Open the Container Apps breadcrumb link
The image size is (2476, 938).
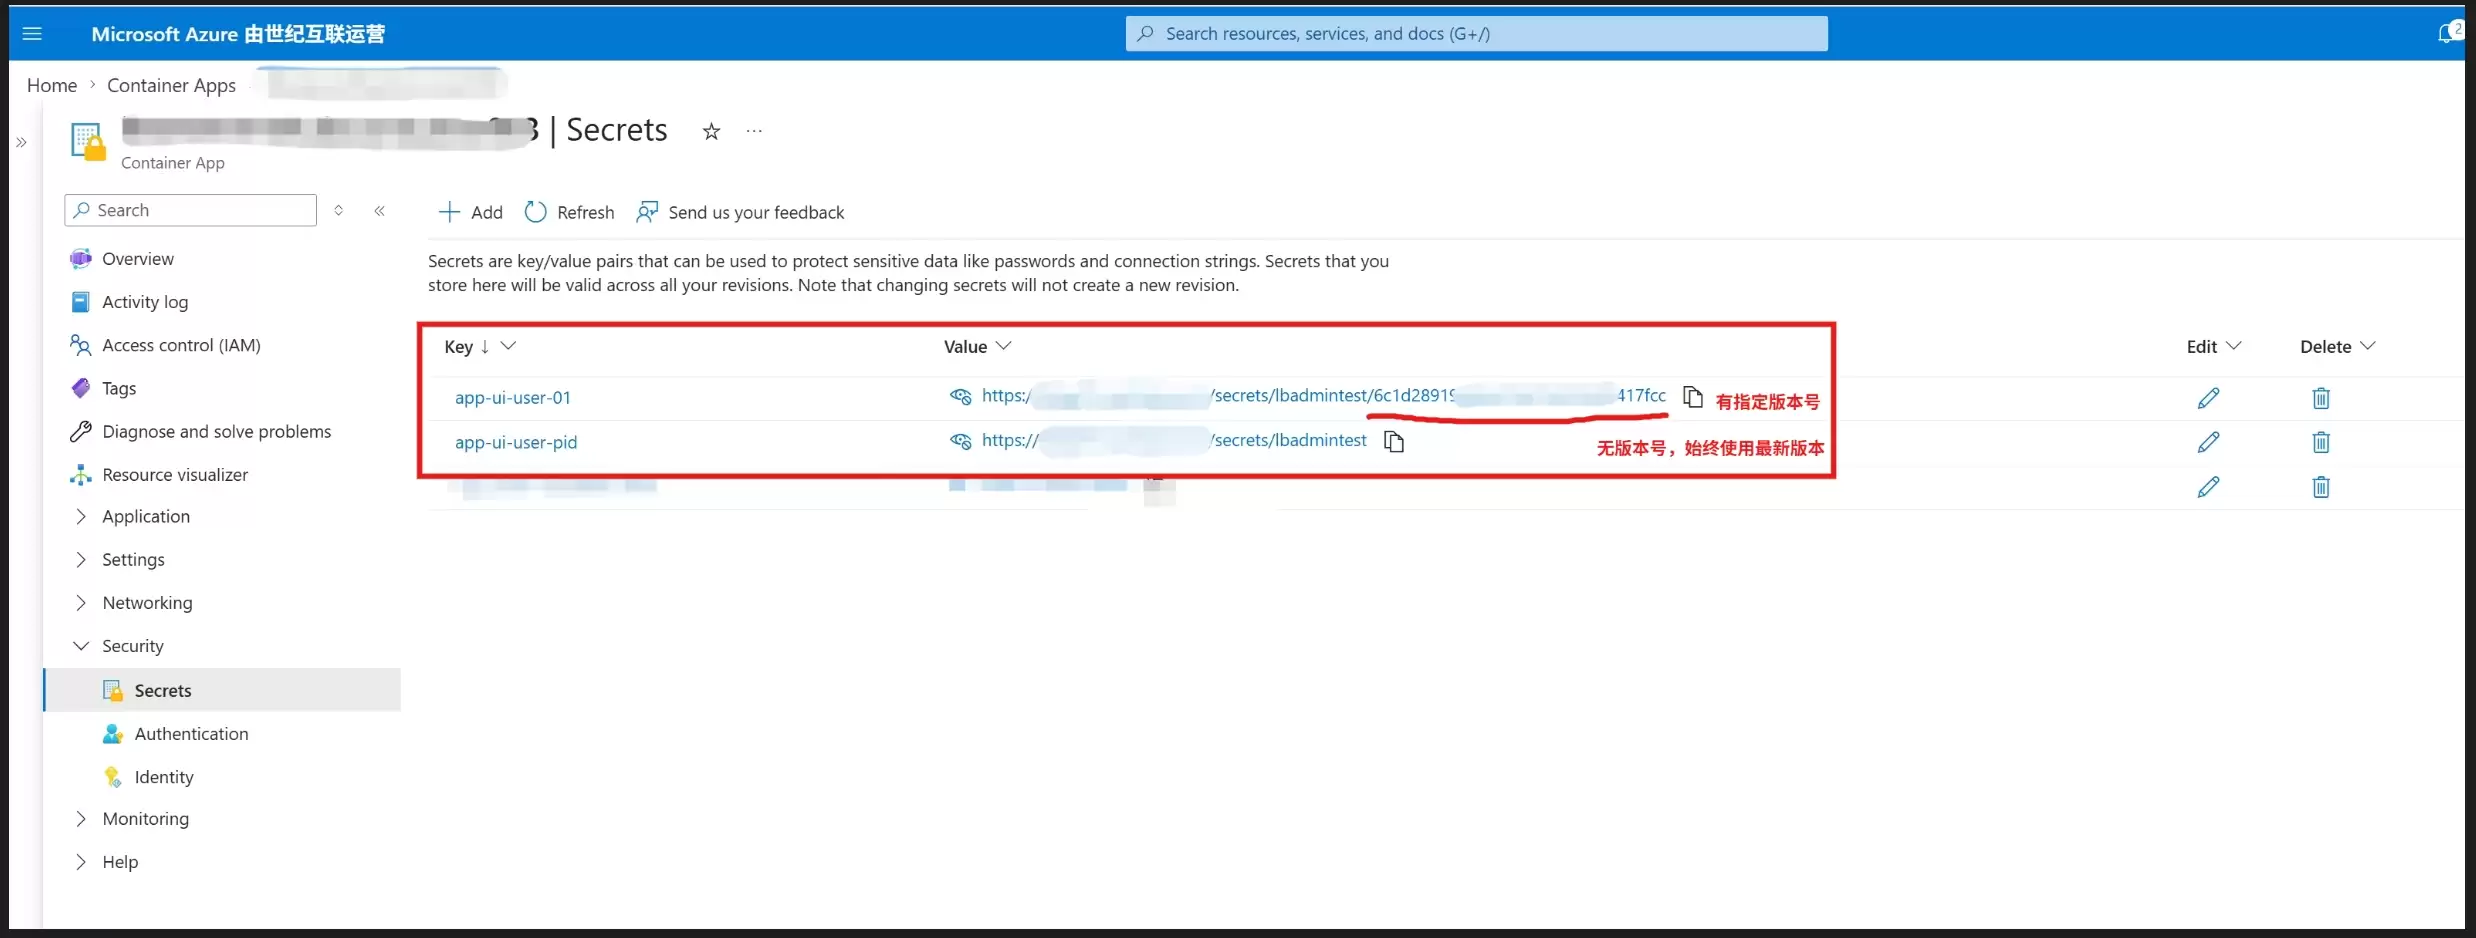click(171, 85)
